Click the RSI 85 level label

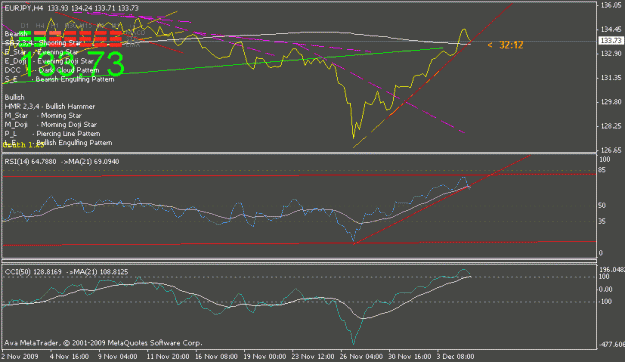(x=602, y=170)
